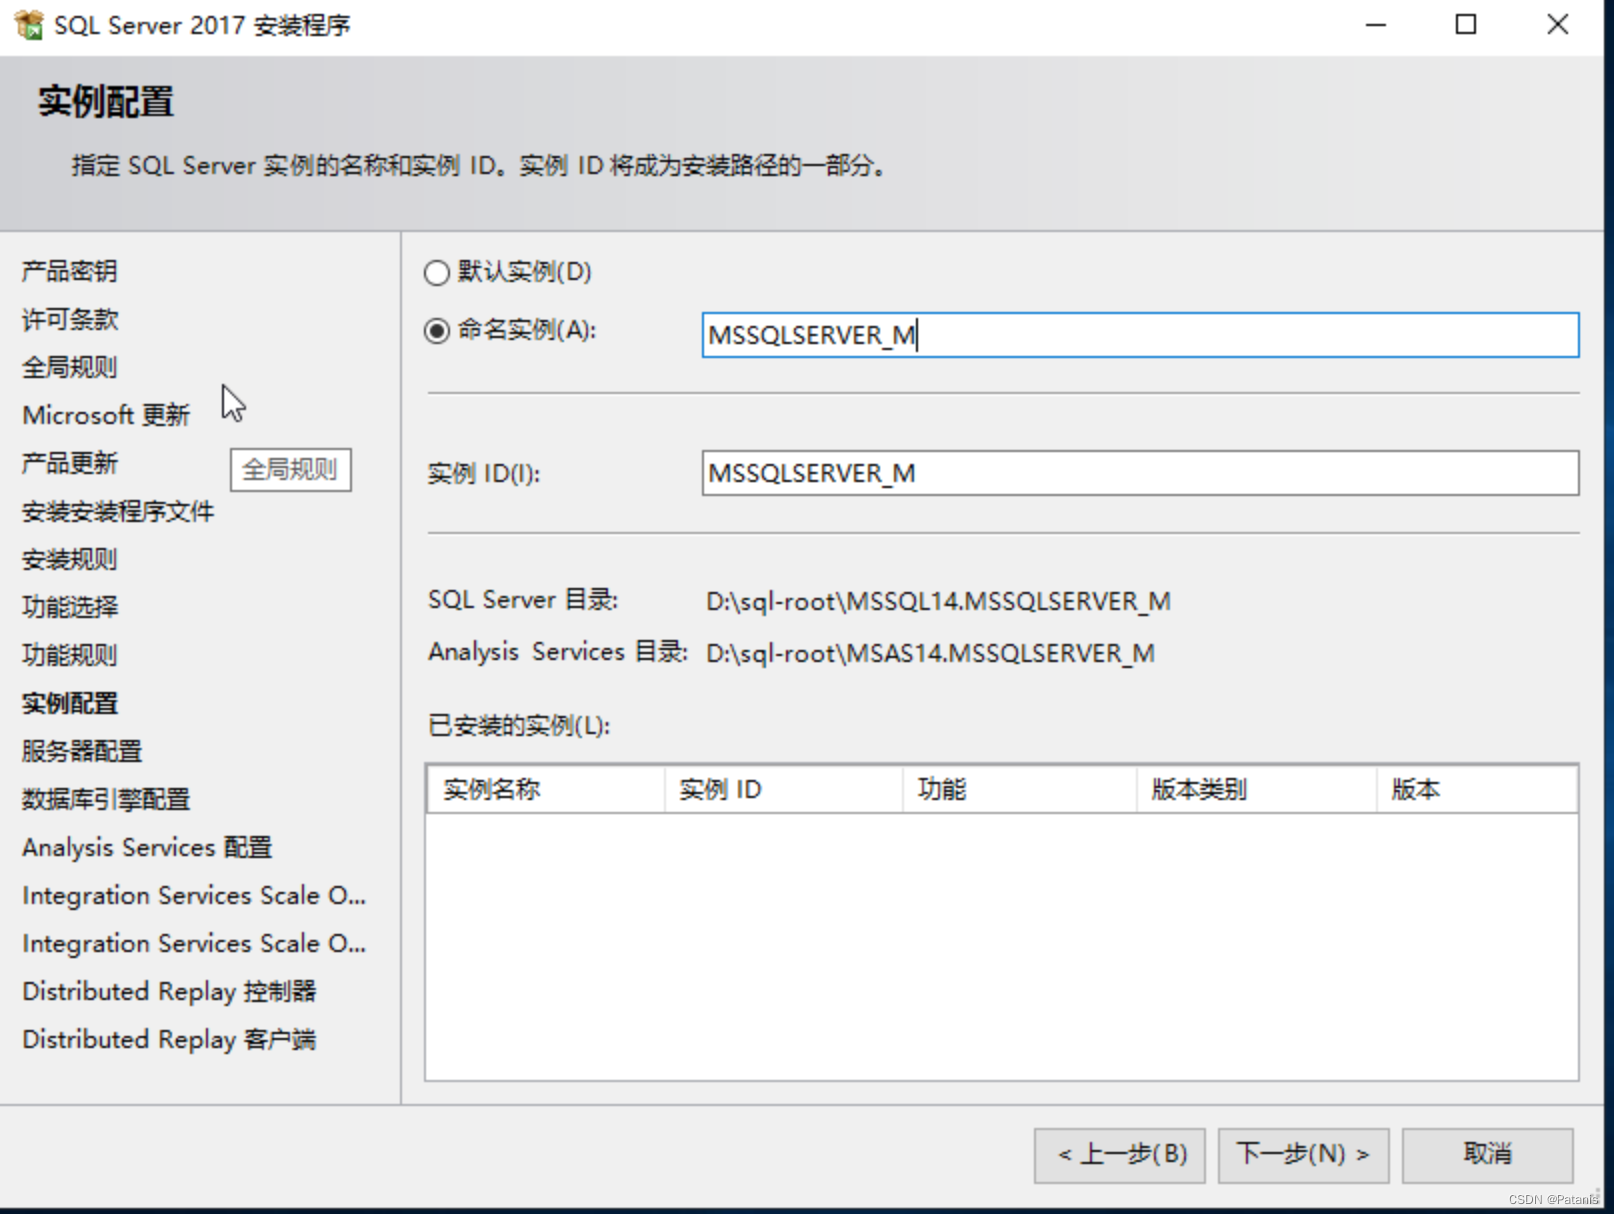Open the 功能规则 step
The width and height of the screenshot is (1614, 1214).
pos(69,655)
